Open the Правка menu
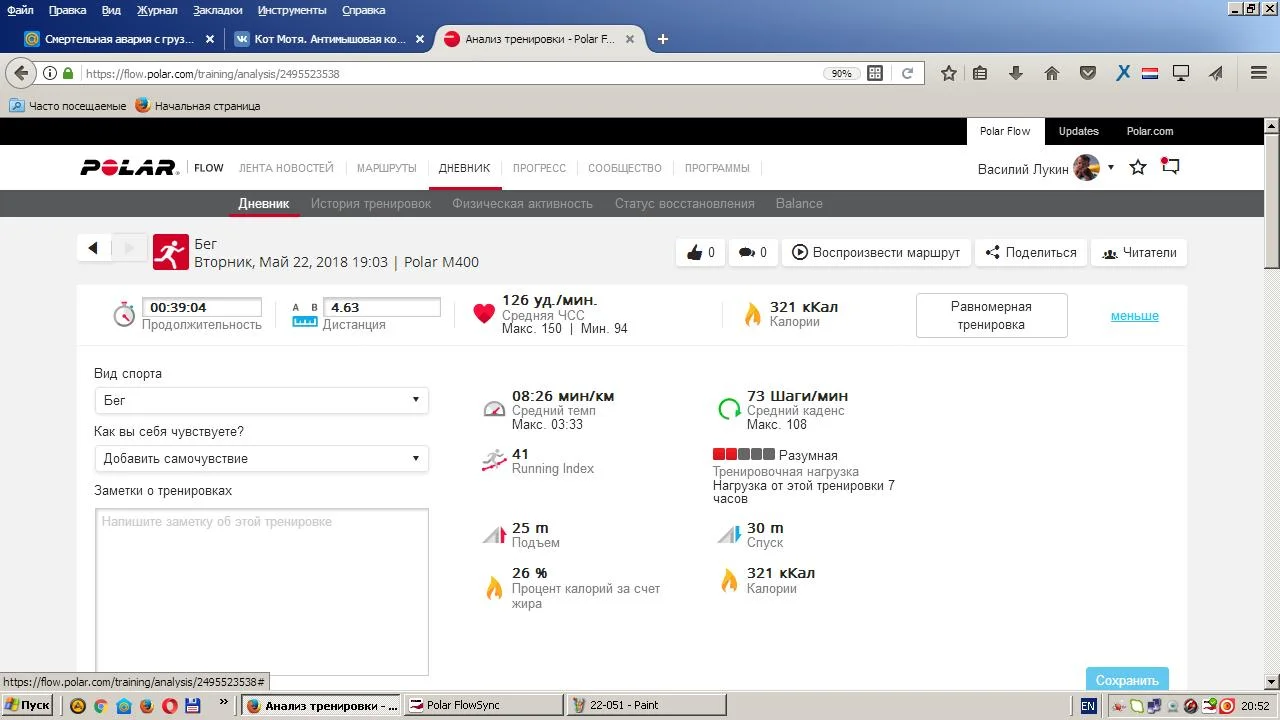 (x=67, y=10)
